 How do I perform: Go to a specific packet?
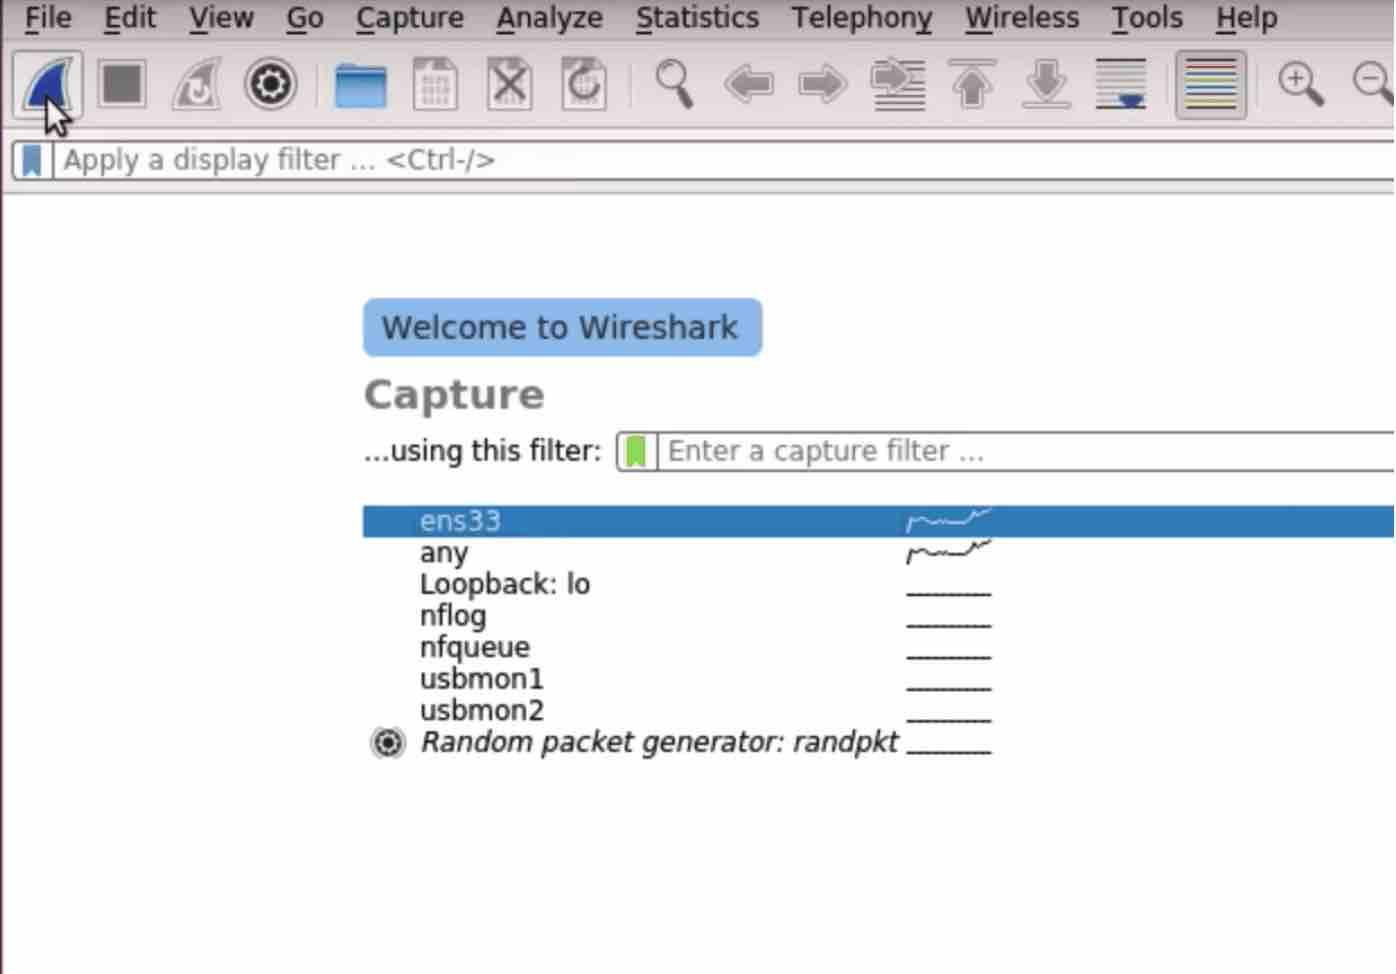click(x=898, y=84)
